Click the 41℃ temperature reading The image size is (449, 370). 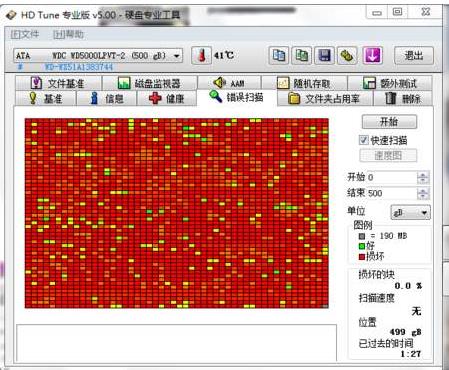[224, 55]
